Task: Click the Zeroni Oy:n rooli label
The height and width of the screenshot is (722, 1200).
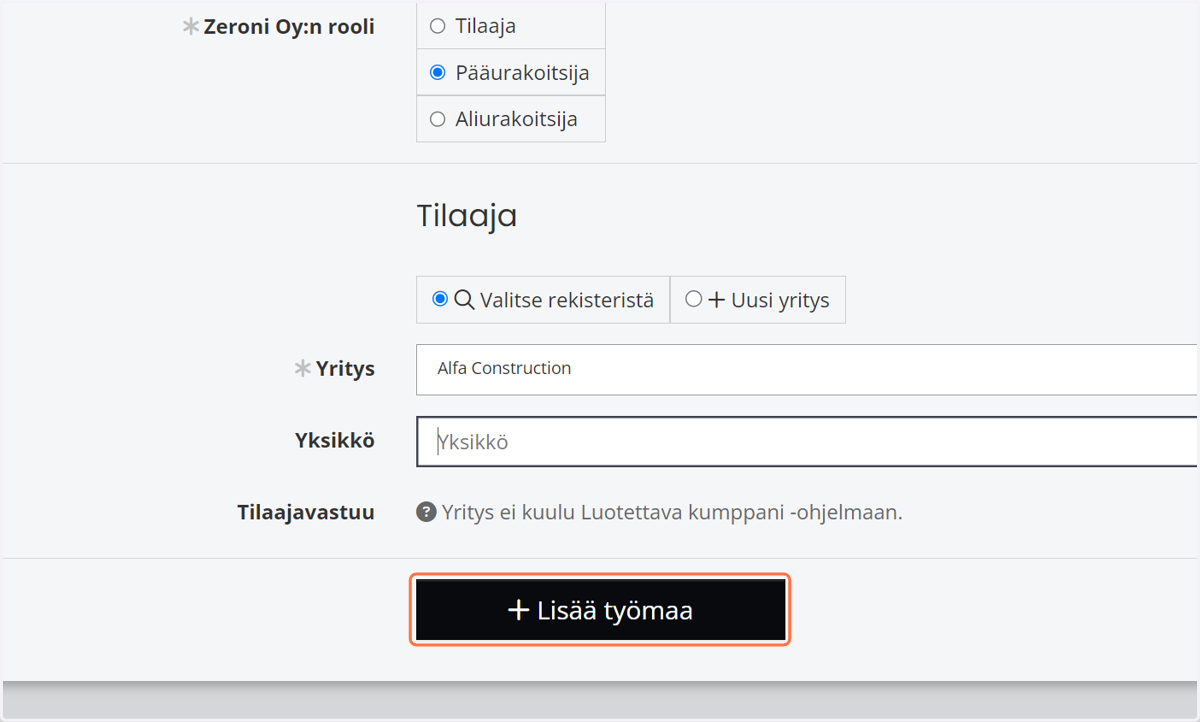Action: pos(289,27)
